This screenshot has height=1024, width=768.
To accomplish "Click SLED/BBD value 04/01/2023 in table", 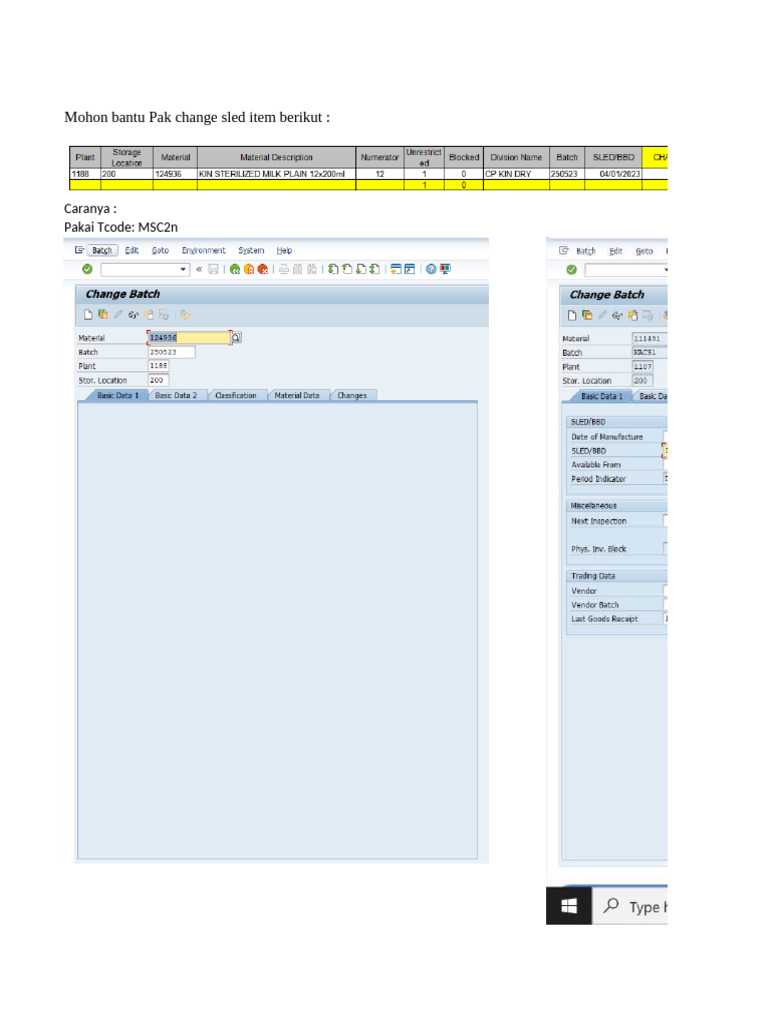I will click(613, 174).
